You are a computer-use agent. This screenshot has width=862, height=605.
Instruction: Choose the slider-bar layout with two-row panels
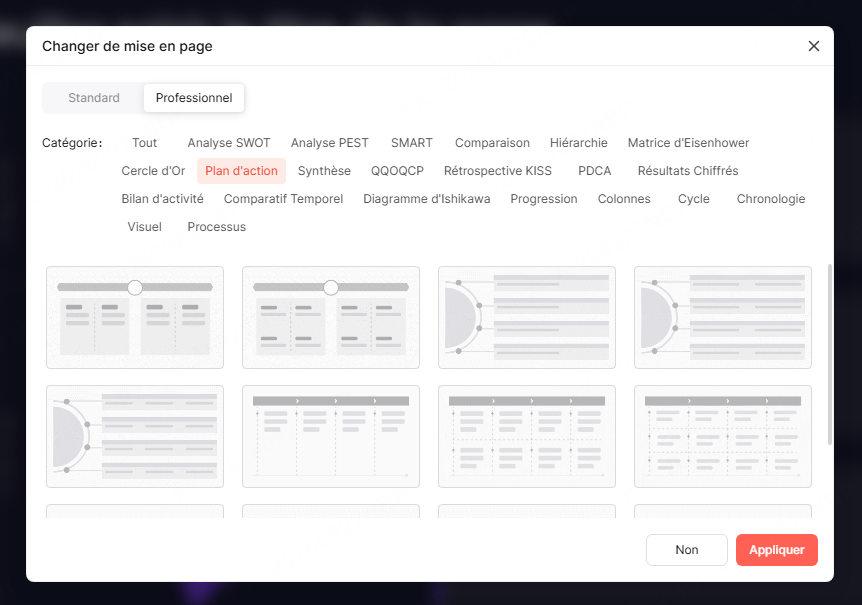(x=331, y=318)
